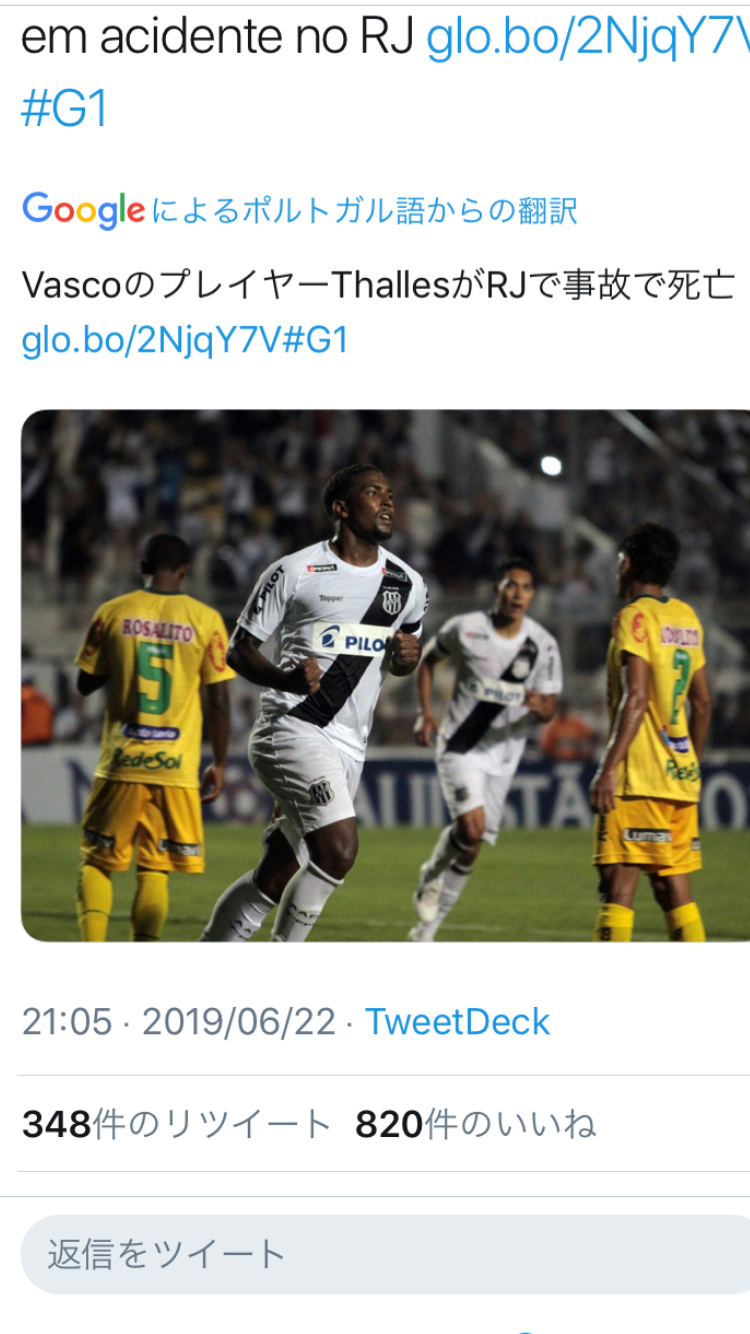This screenshot has height=1334, width=750.
Task: Open the glo.bo link after 'no RJ'
Action: (x=588, y=39)
